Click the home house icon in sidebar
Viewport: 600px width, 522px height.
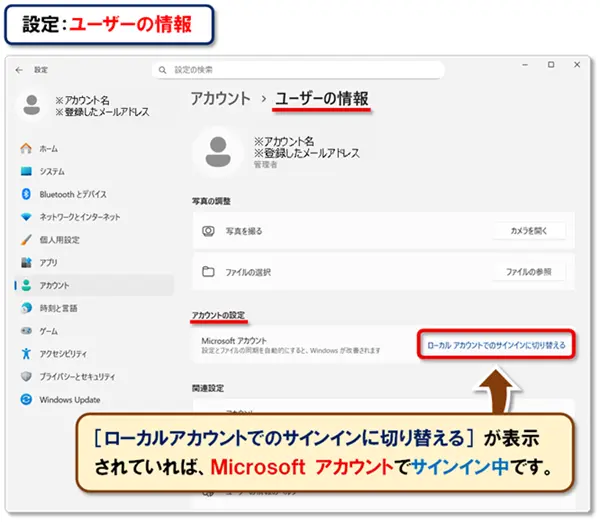[26, 148]
